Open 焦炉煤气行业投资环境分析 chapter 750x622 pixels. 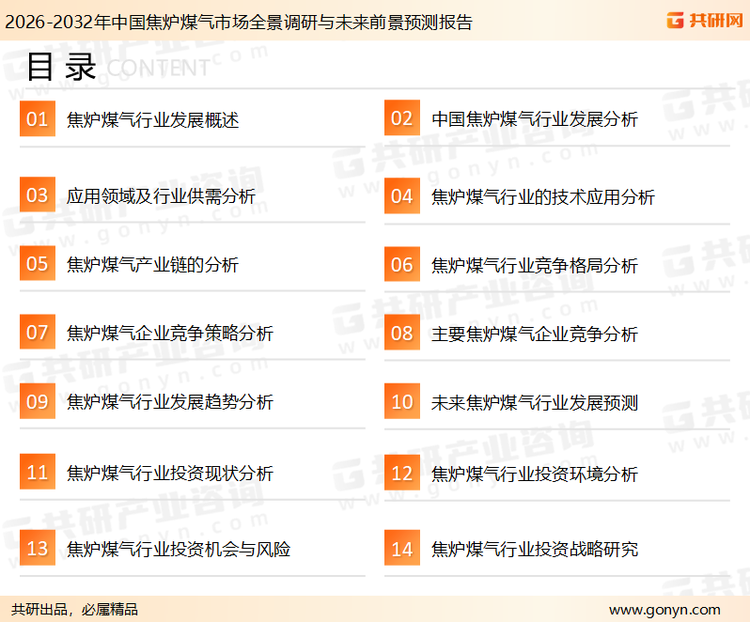534,473
